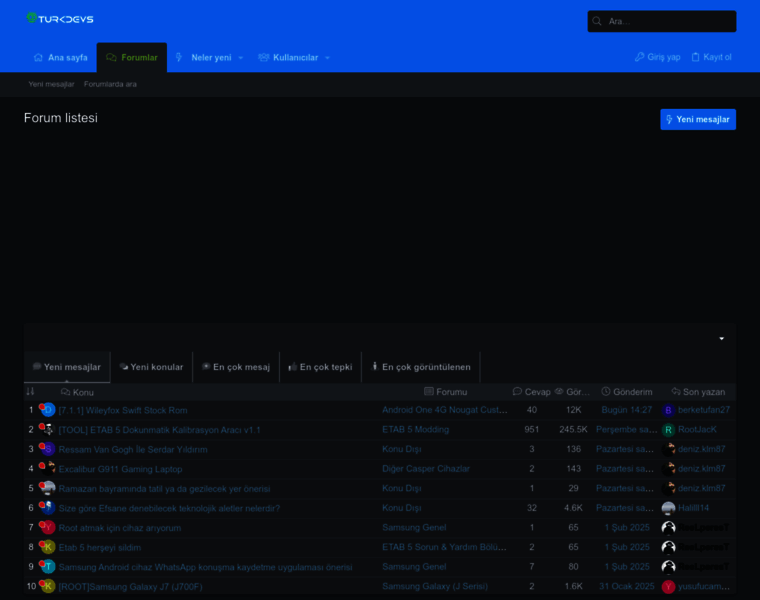Screen dimensions: 760x600
Task: Open ETAB 5 Modding forum link
Action: click(415, 429)
